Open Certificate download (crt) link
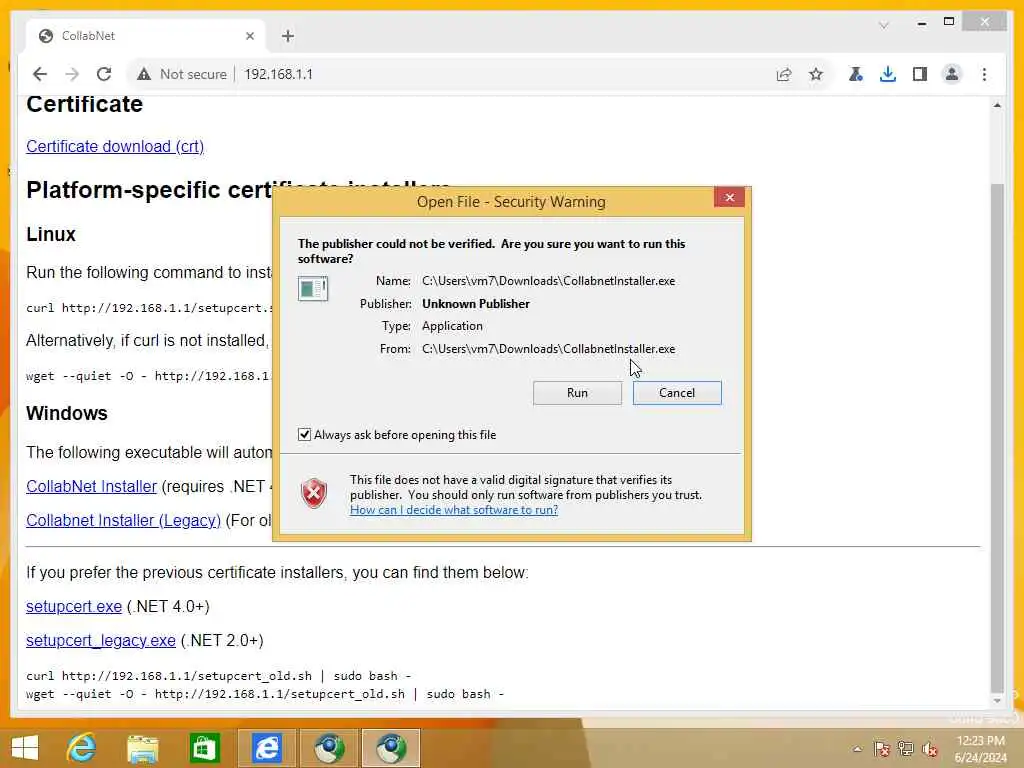 click(x=115, y=146)
